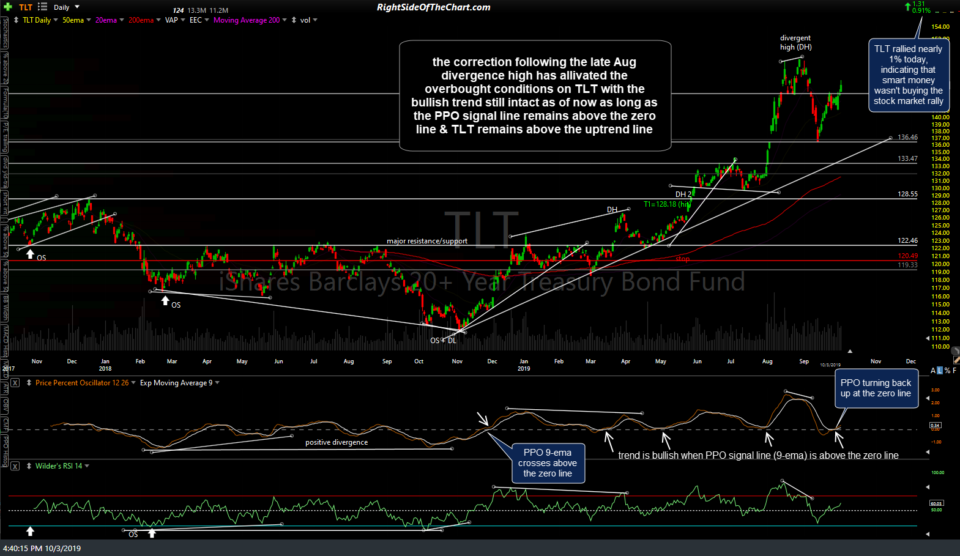This screenshot has width=960, height=556.
Task: Toggle the F scale option
Action: click(x=954, y=370)
